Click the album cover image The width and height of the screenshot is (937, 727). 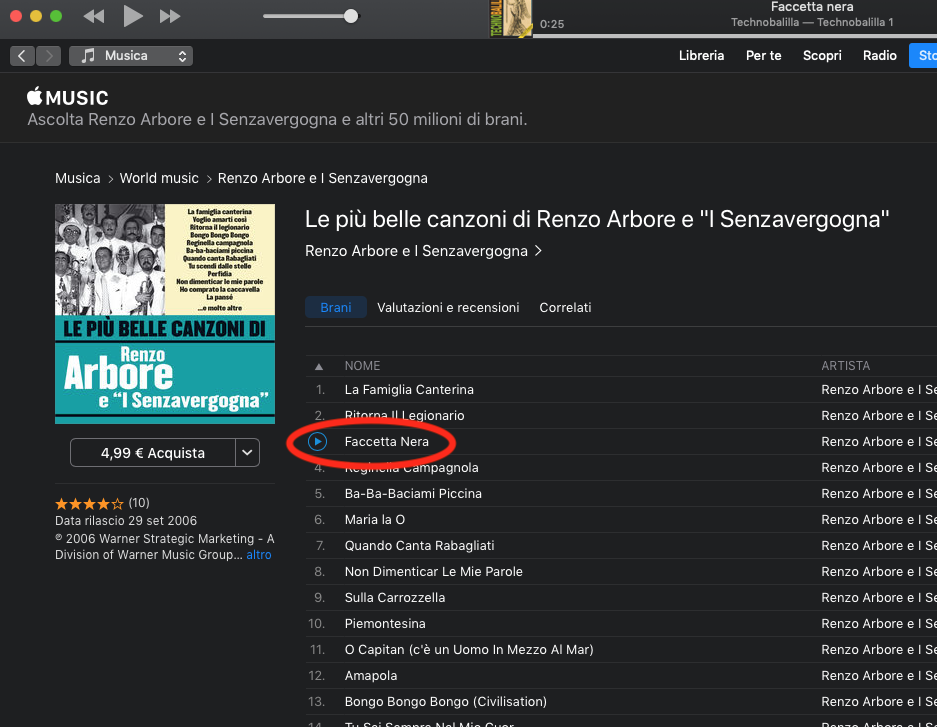coord(165,314)
